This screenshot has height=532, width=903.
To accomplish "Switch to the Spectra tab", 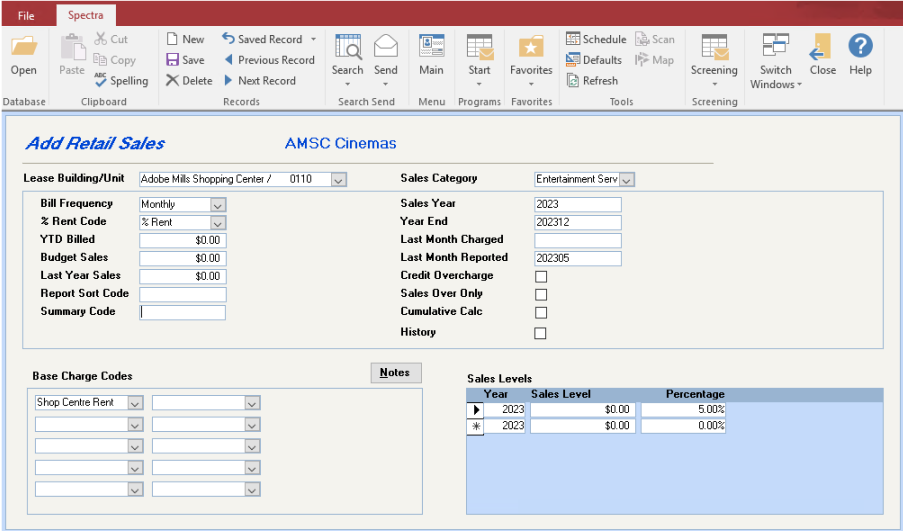I will (x=85, y=16).
